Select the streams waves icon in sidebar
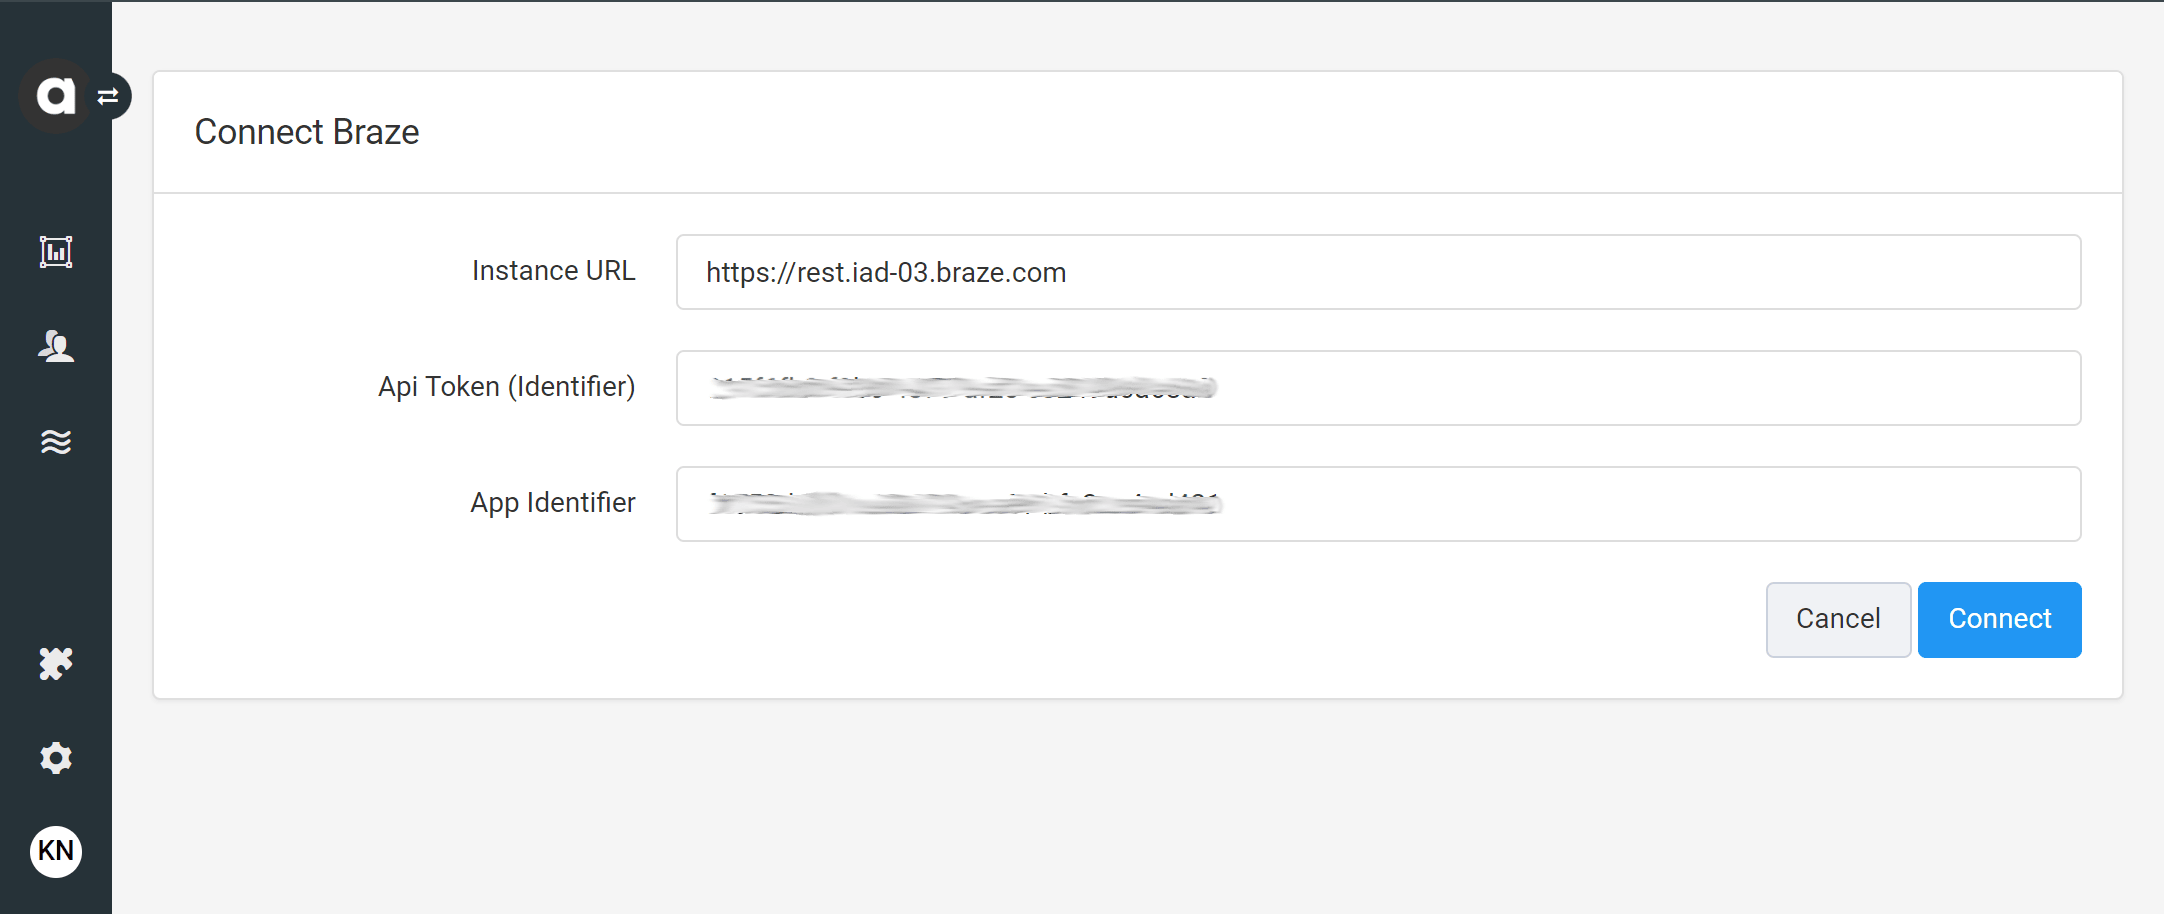The image size is (2164, 914). click(x=56, y=442)
